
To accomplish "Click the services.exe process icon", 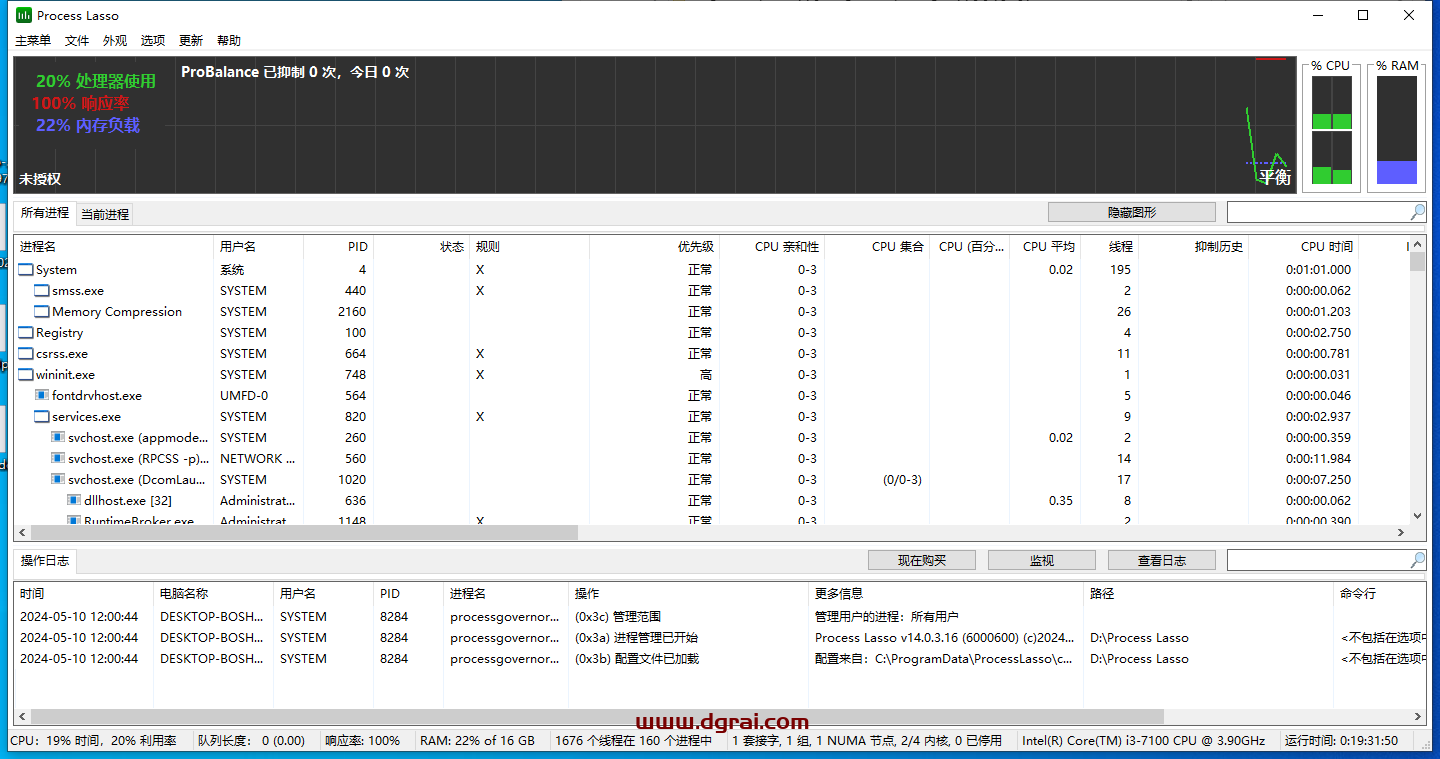I will click(42, 417).
